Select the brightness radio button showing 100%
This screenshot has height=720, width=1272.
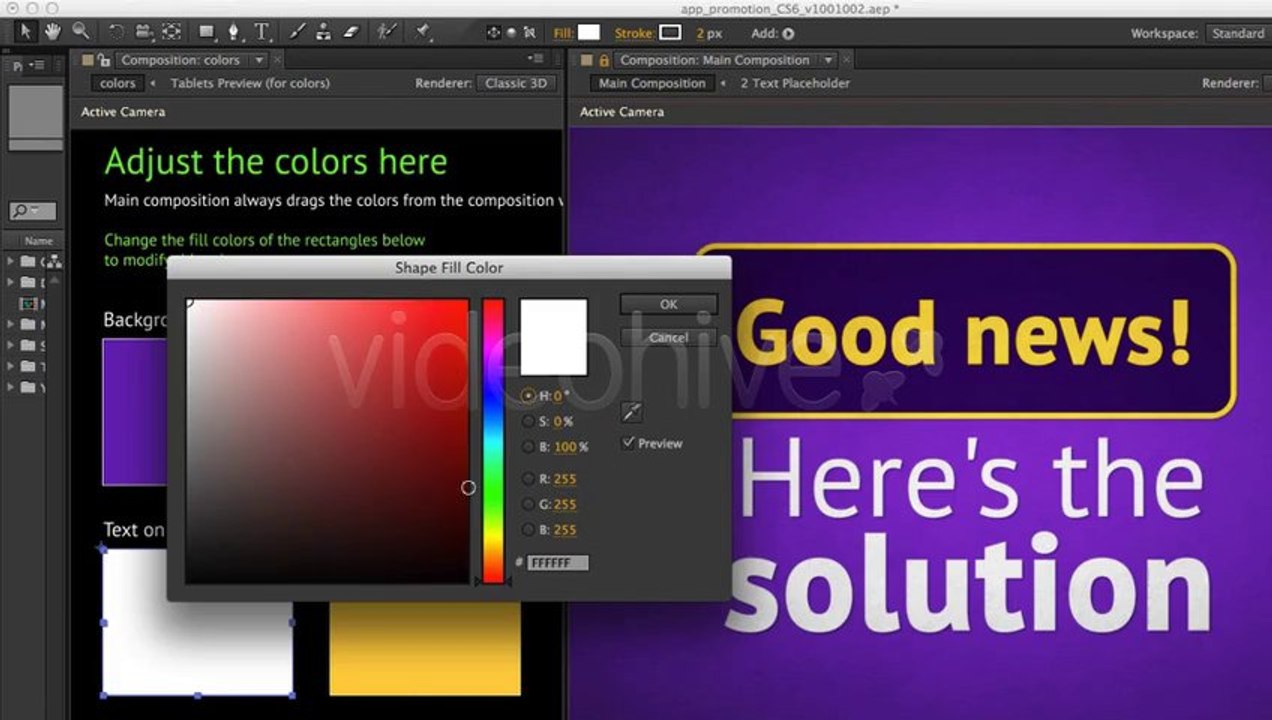pyautogui.click(x=528, y=447)
